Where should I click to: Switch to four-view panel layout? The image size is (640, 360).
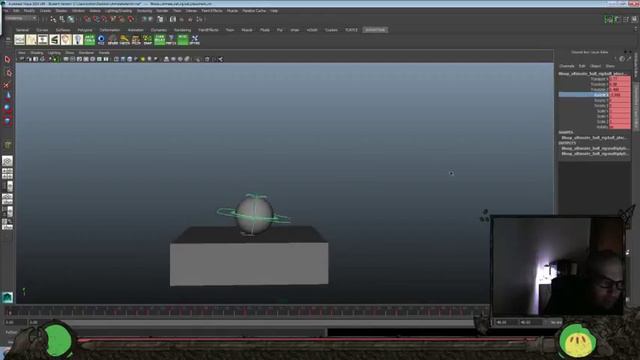click(x=7, y=174)
